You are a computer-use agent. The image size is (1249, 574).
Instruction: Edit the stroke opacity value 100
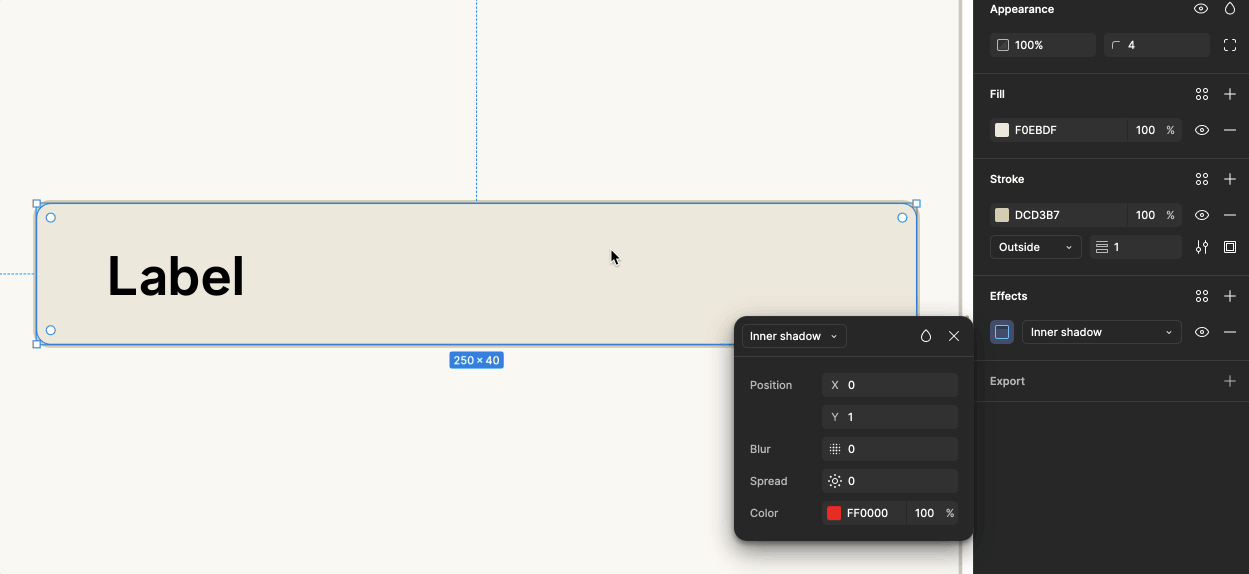[1145, 215]
